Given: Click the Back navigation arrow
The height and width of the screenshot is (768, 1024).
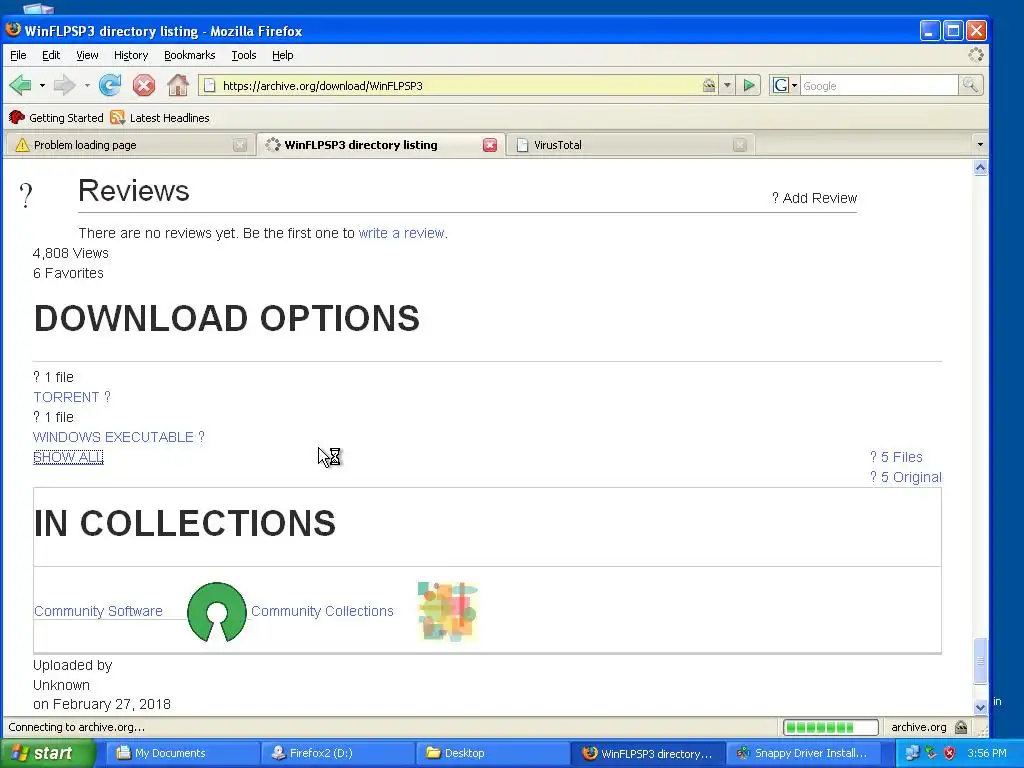Looking at the screenshot, I should pyautogui.click(x=21, y=85).
